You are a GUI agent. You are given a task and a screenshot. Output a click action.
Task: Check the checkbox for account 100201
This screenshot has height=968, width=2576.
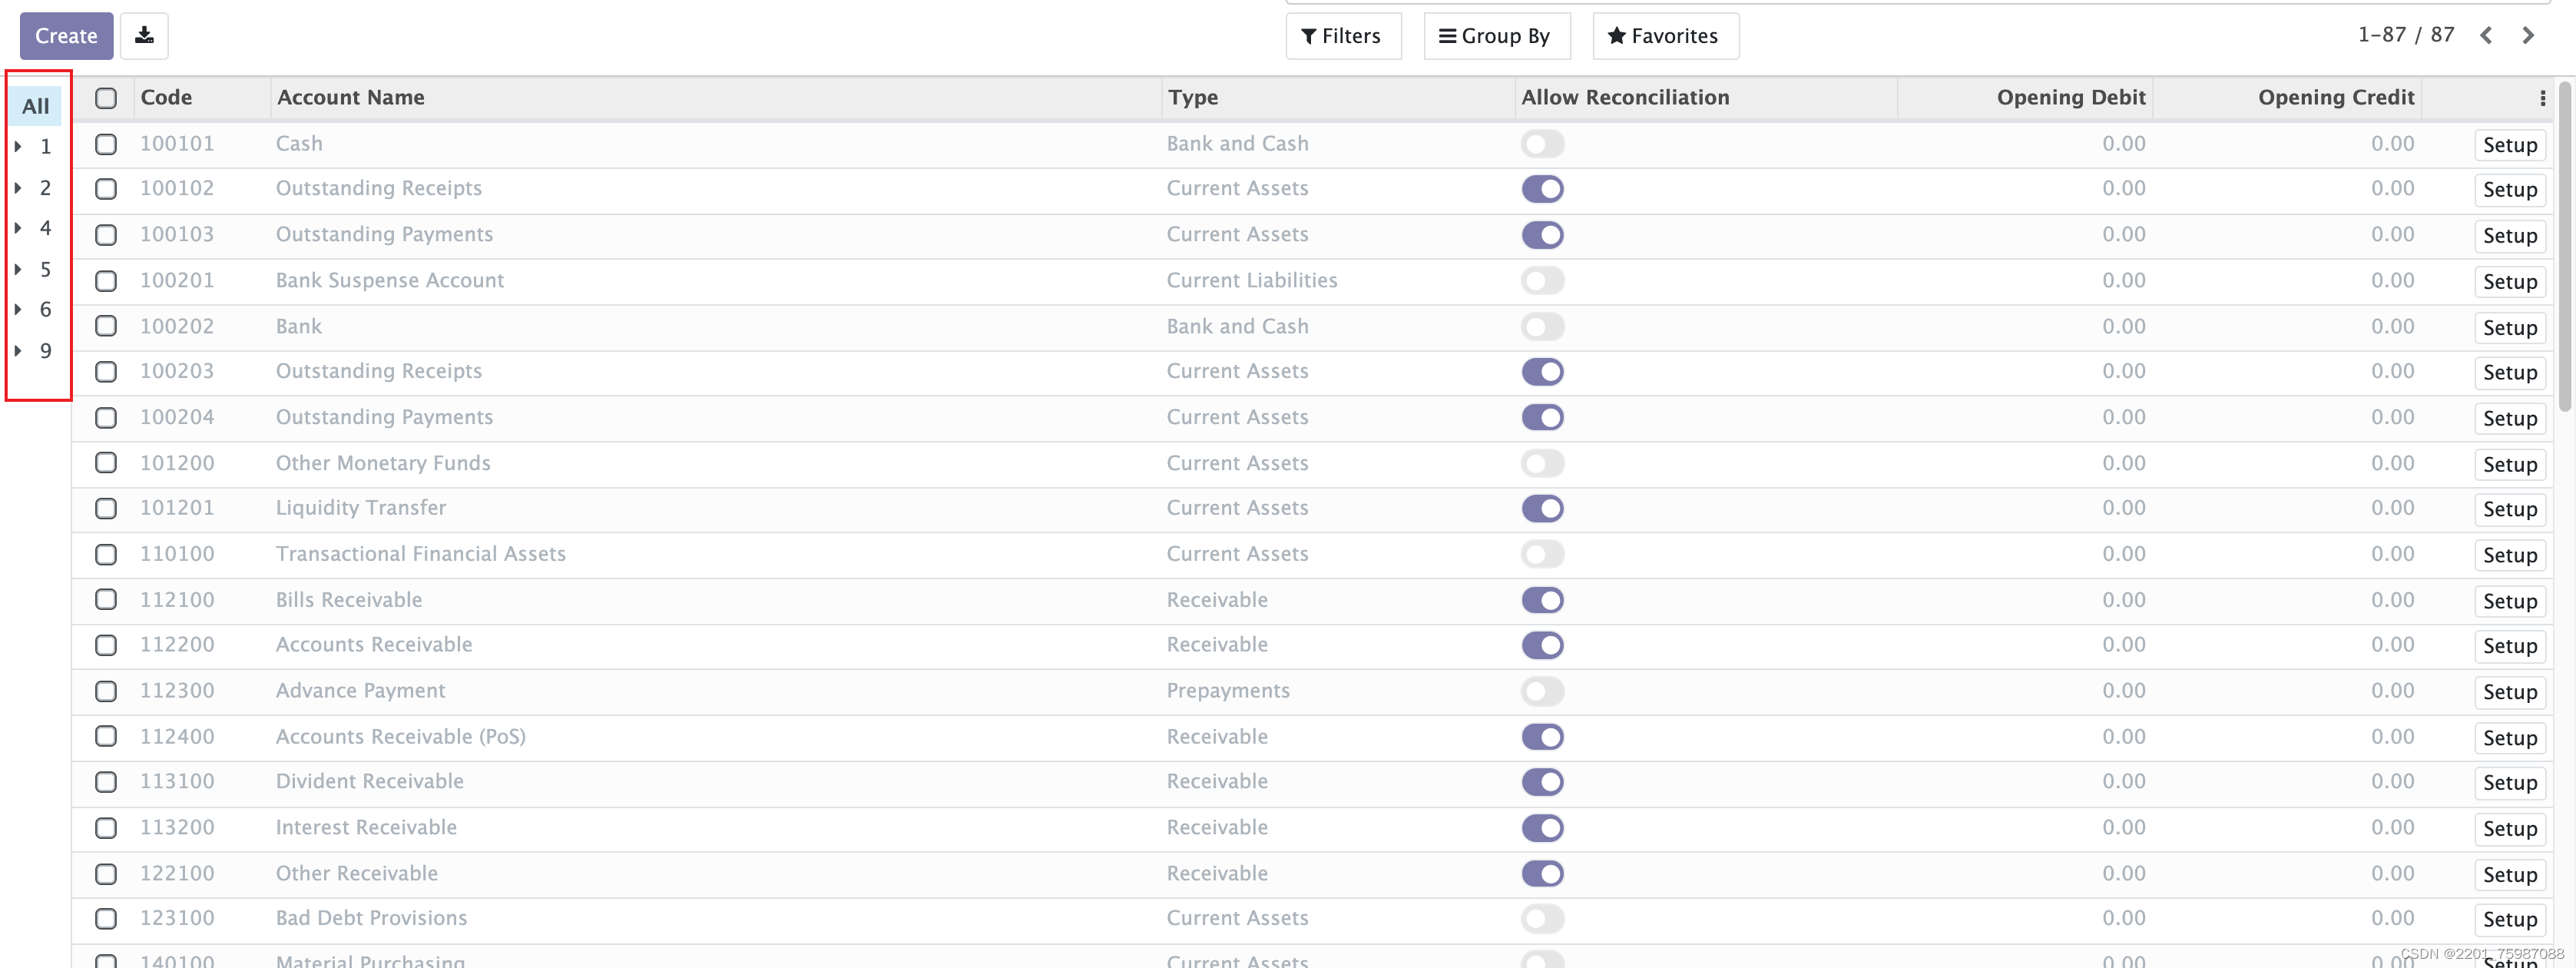tap(105, 281)
